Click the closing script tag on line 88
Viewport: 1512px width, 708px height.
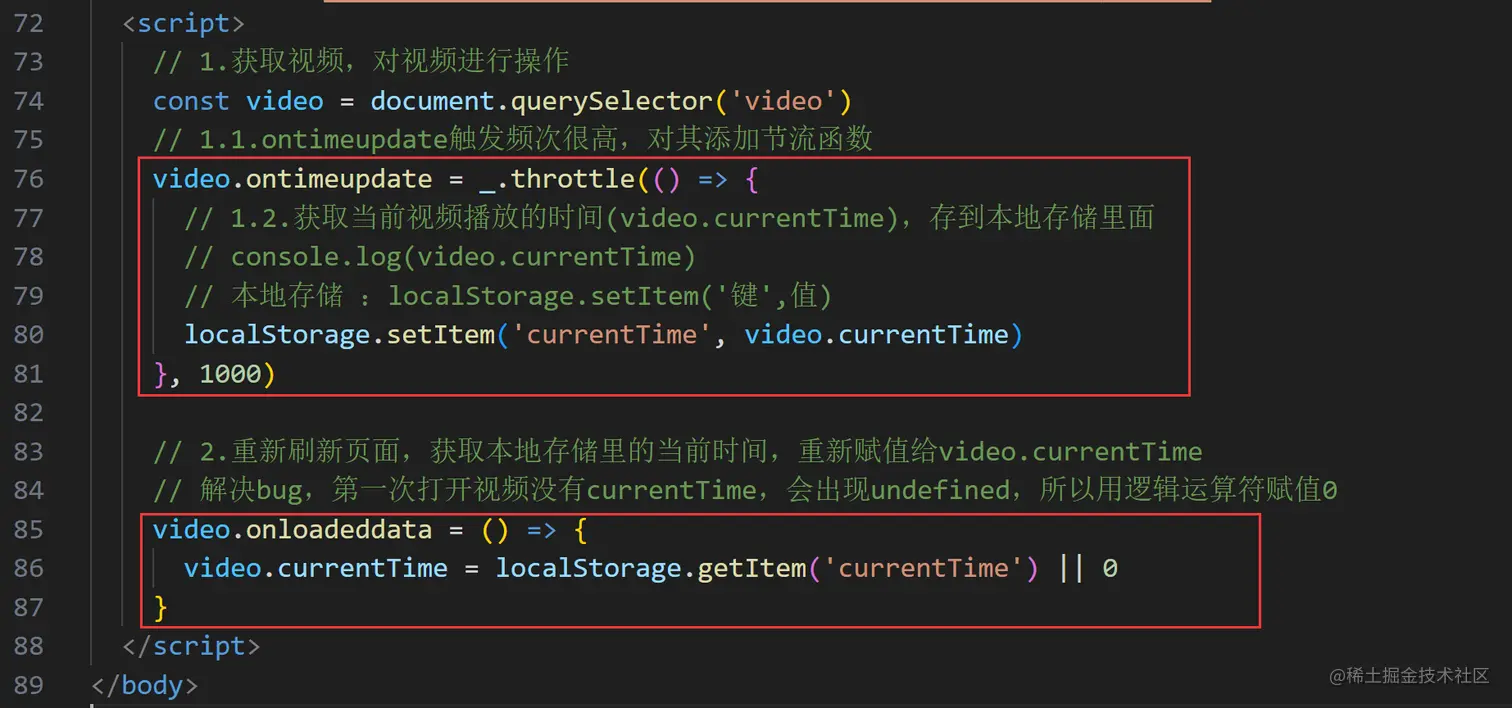click(191, 646)
